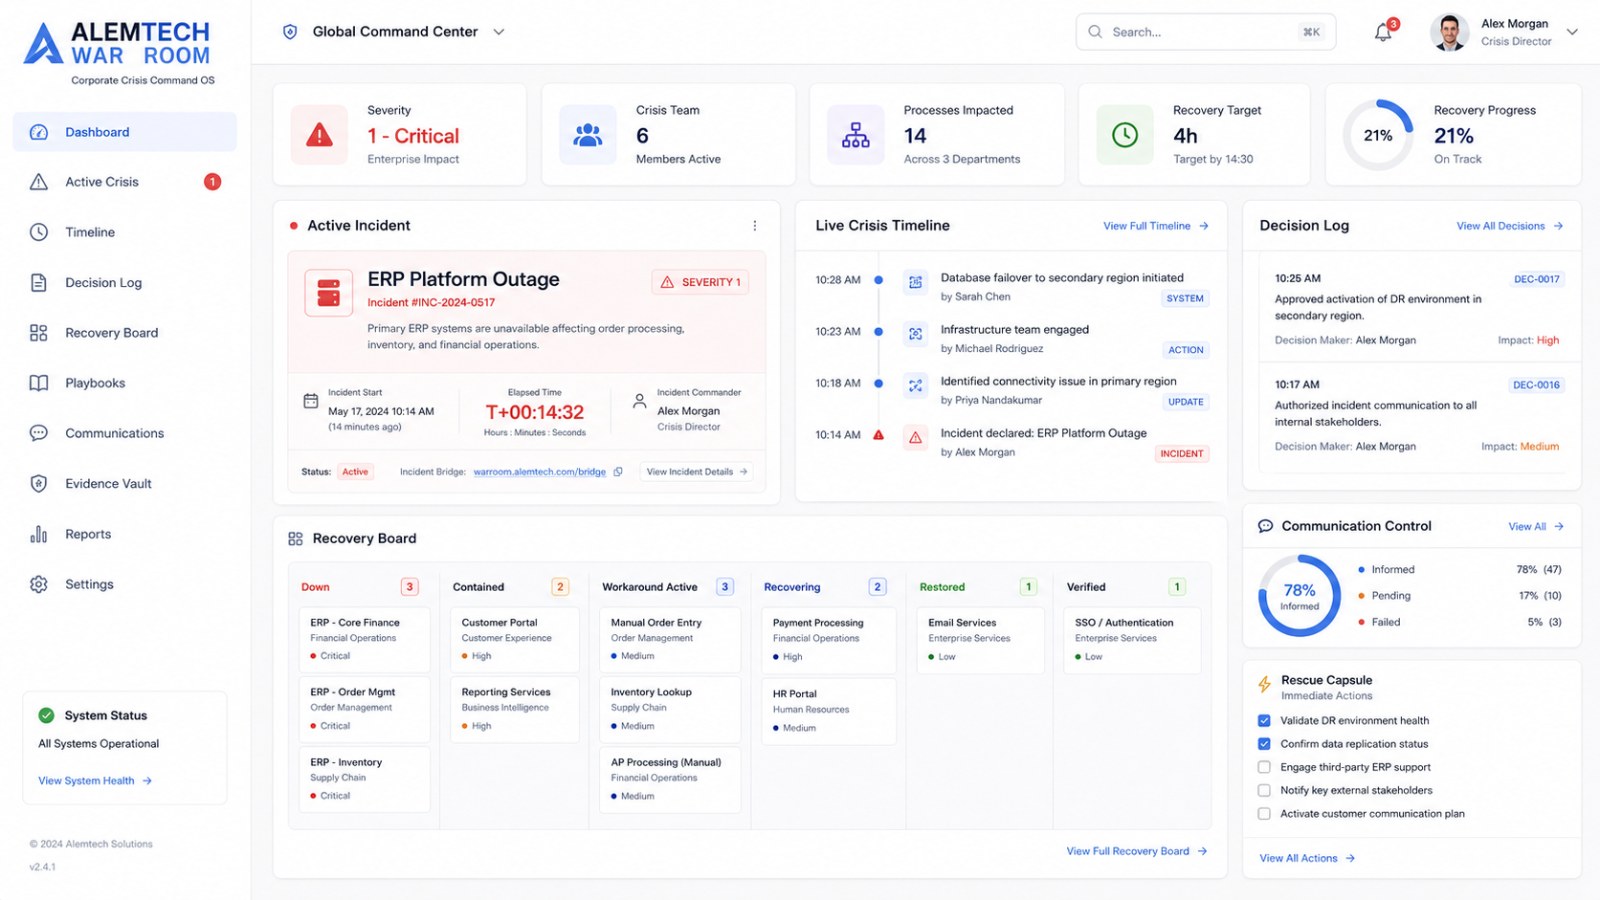Open the ERP - Core Finance card
This screenshot has width=1600, height=900.
pos(365,639)
